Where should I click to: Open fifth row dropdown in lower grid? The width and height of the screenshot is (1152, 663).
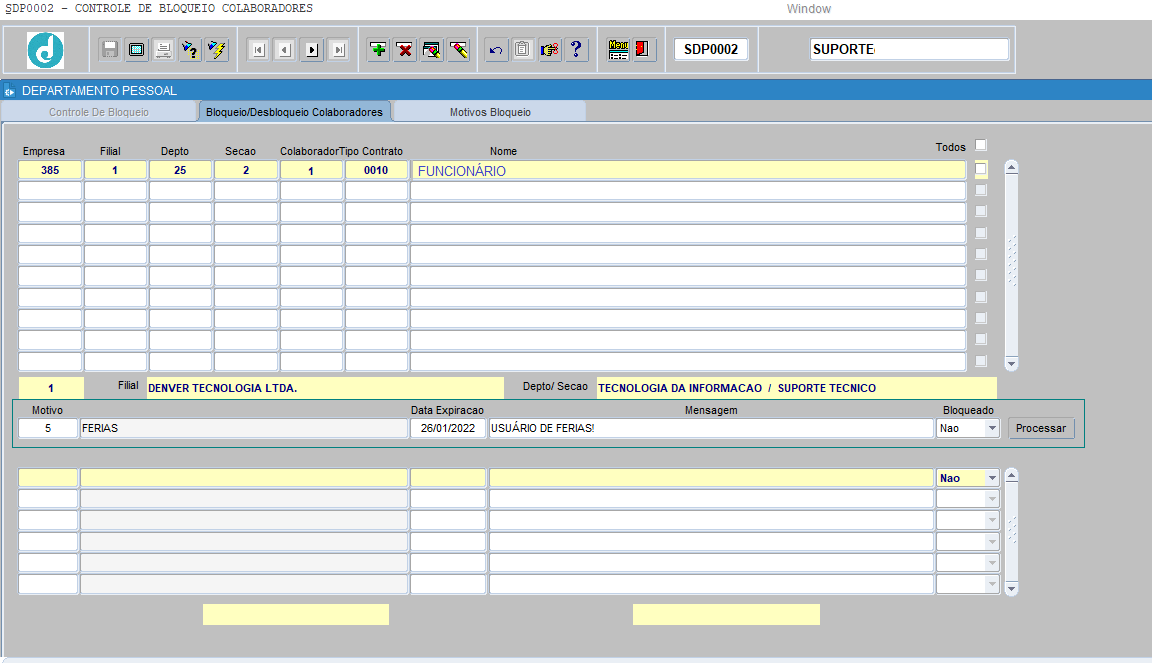click(x=993, y=563)
